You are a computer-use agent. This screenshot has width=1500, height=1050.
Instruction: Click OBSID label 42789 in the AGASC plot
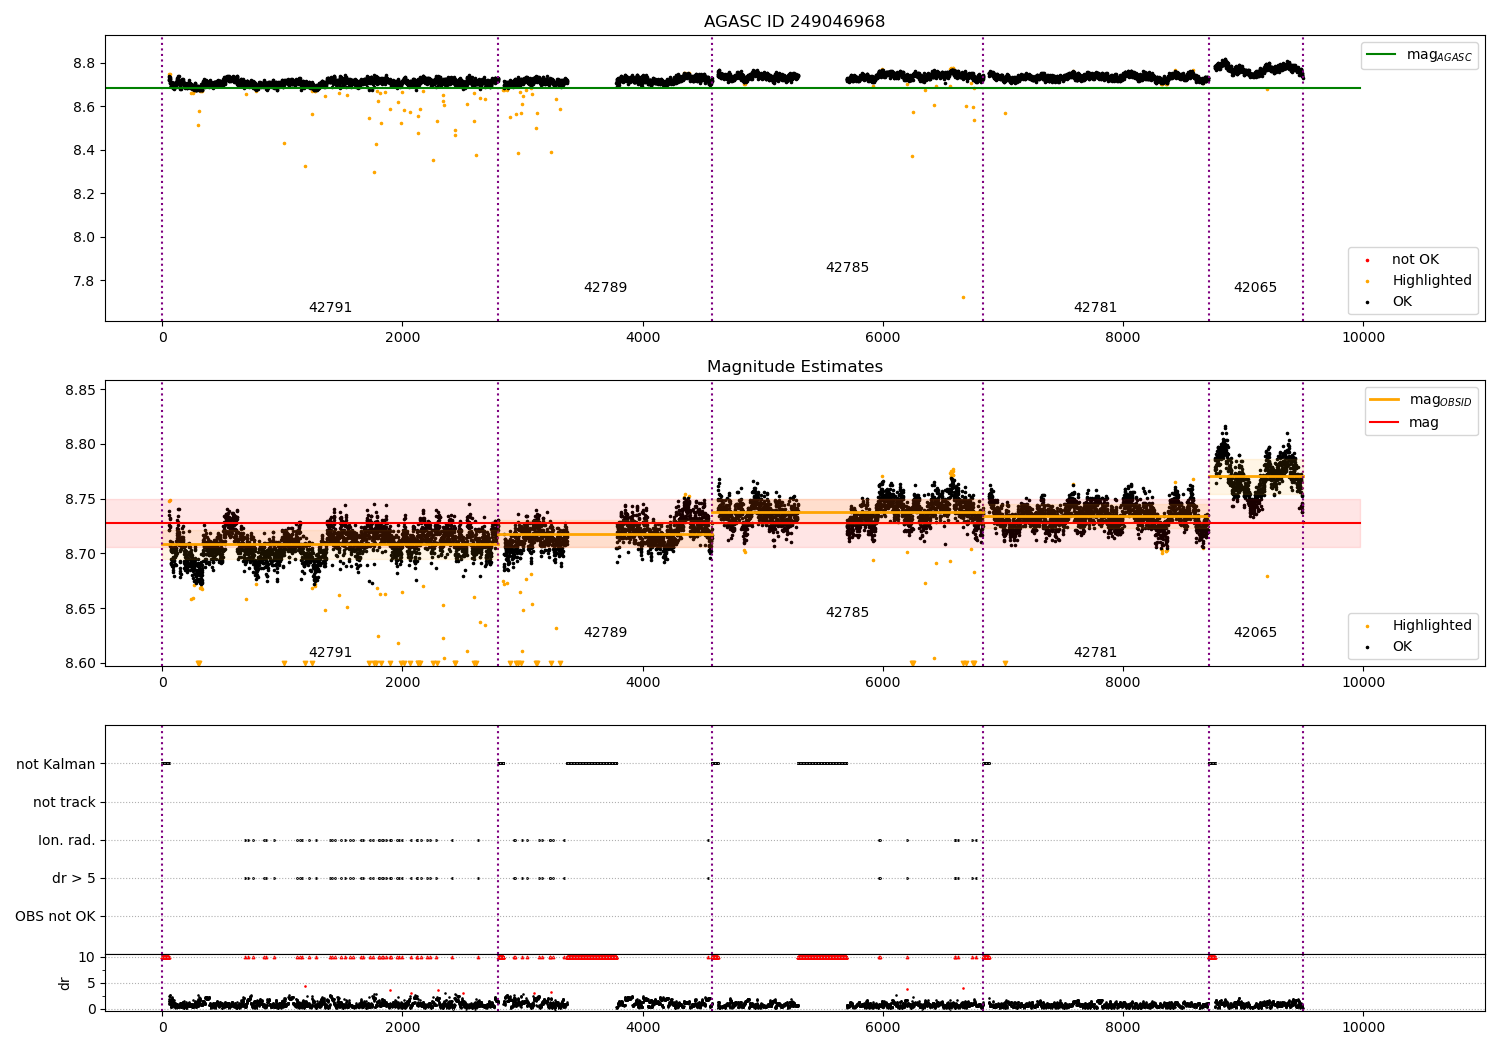point(605,288)
